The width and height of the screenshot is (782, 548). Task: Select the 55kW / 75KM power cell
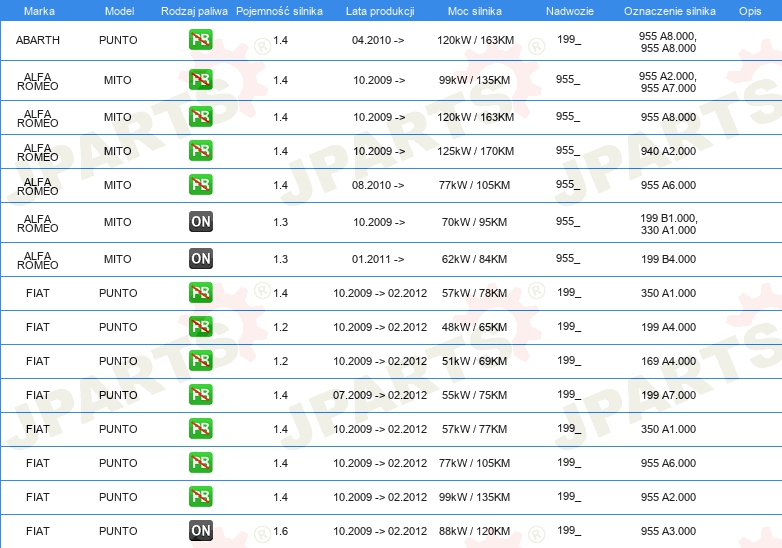click(x=474, y=395)
